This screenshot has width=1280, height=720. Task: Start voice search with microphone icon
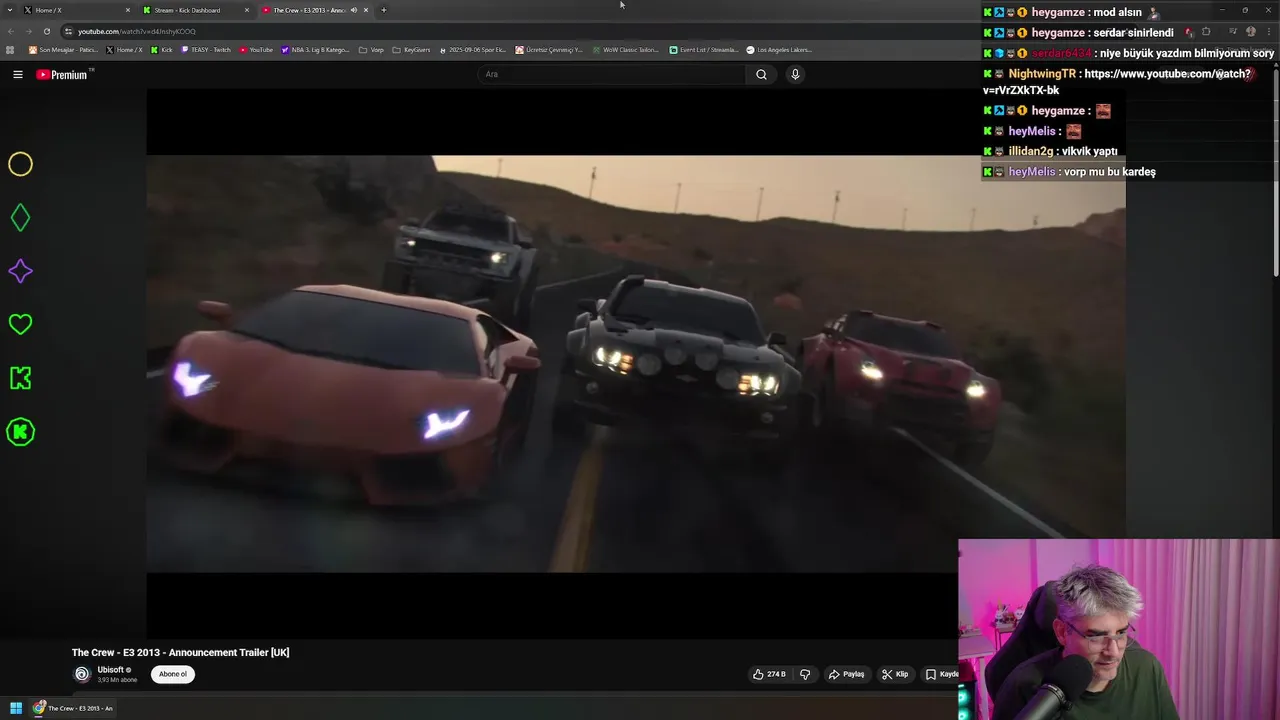[x=795, y=74]
